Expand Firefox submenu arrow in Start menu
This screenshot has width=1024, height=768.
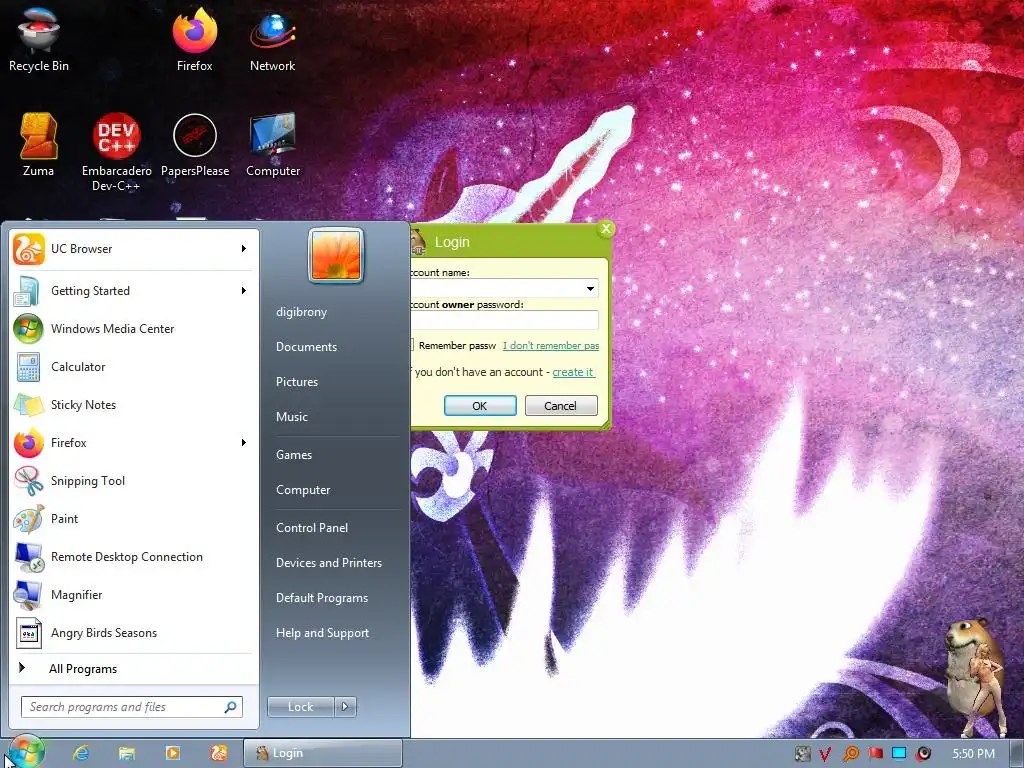244,443
